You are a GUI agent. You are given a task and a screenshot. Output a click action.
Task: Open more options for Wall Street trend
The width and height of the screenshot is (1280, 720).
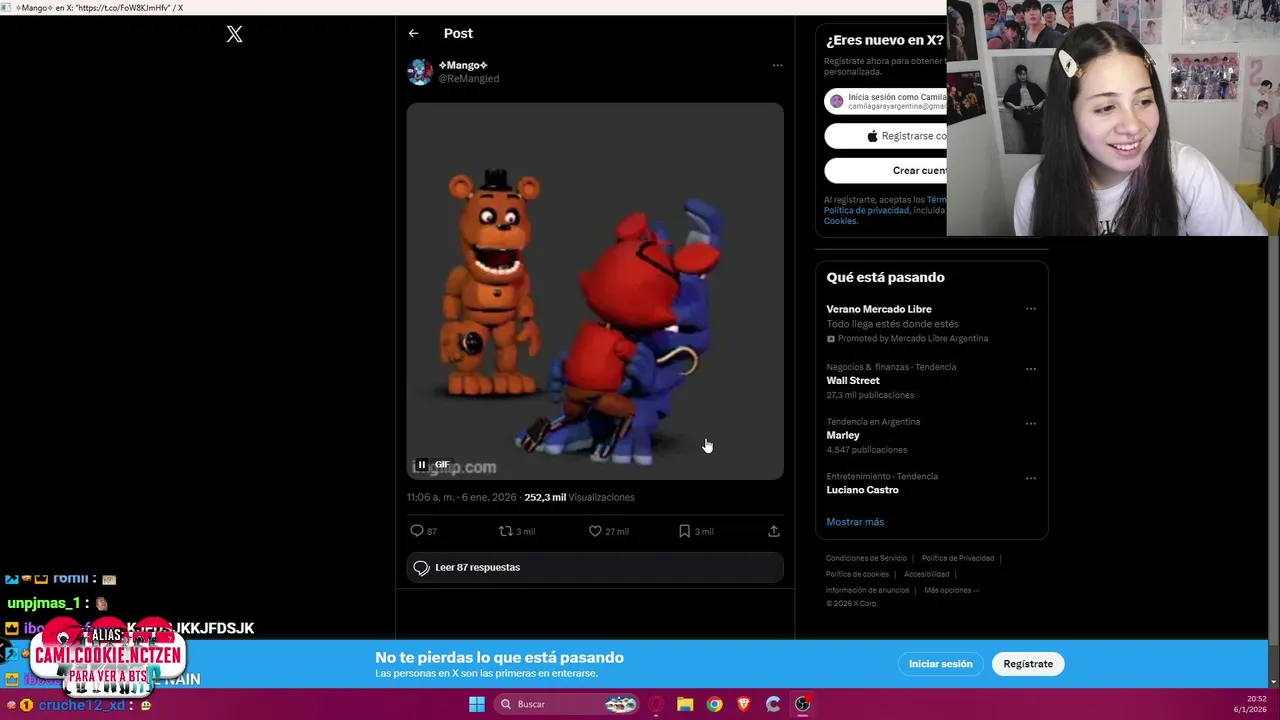(x=1030, y=369)
